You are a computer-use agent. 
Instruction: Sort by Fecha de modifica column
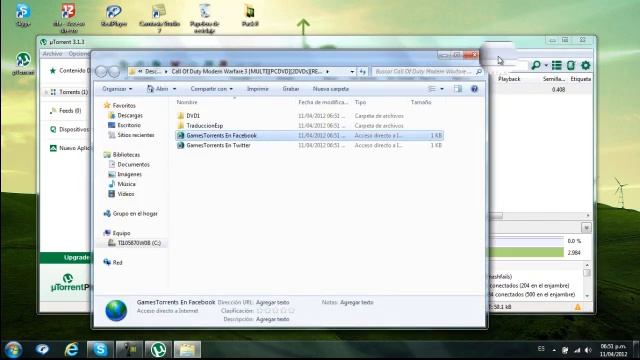pyautogui.click(x=323, y=102)
